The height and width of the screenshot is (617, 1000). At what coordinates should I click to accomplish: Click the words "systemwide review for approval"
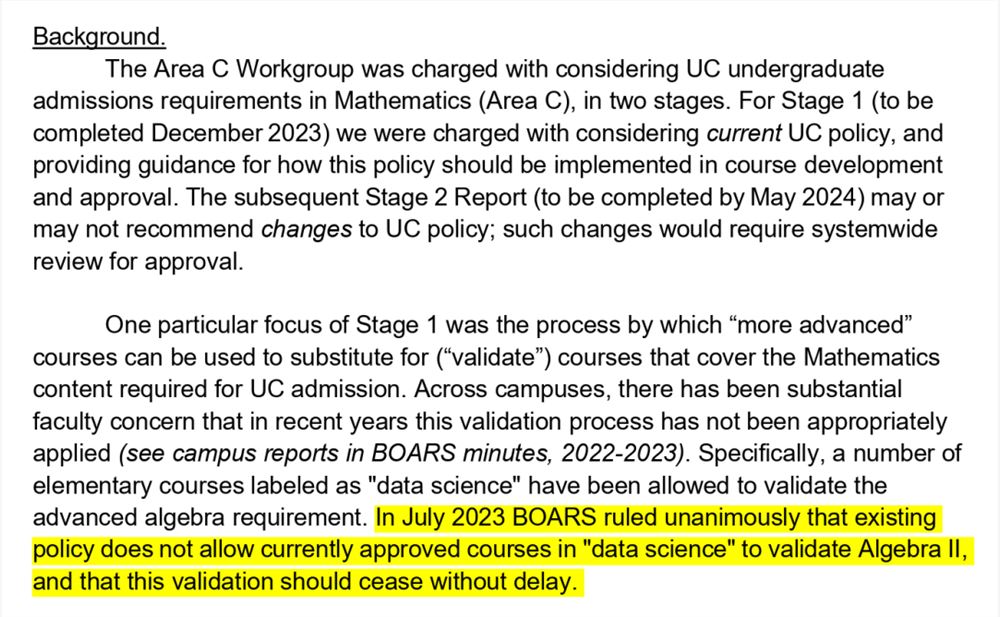tap(485, 245)
